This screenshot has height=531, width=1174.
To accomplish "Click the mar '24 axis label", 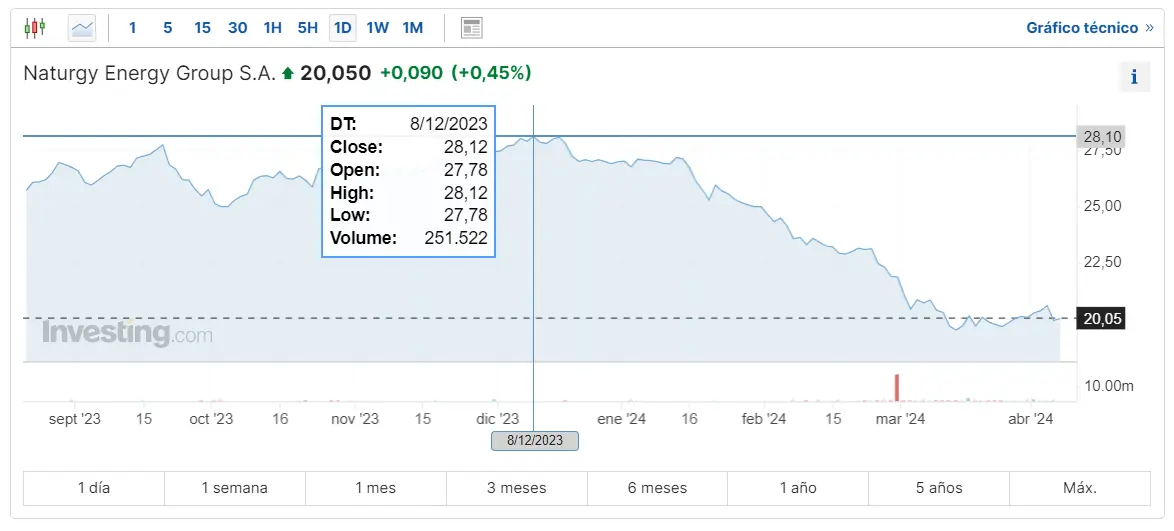I will [x=900, y=419].
